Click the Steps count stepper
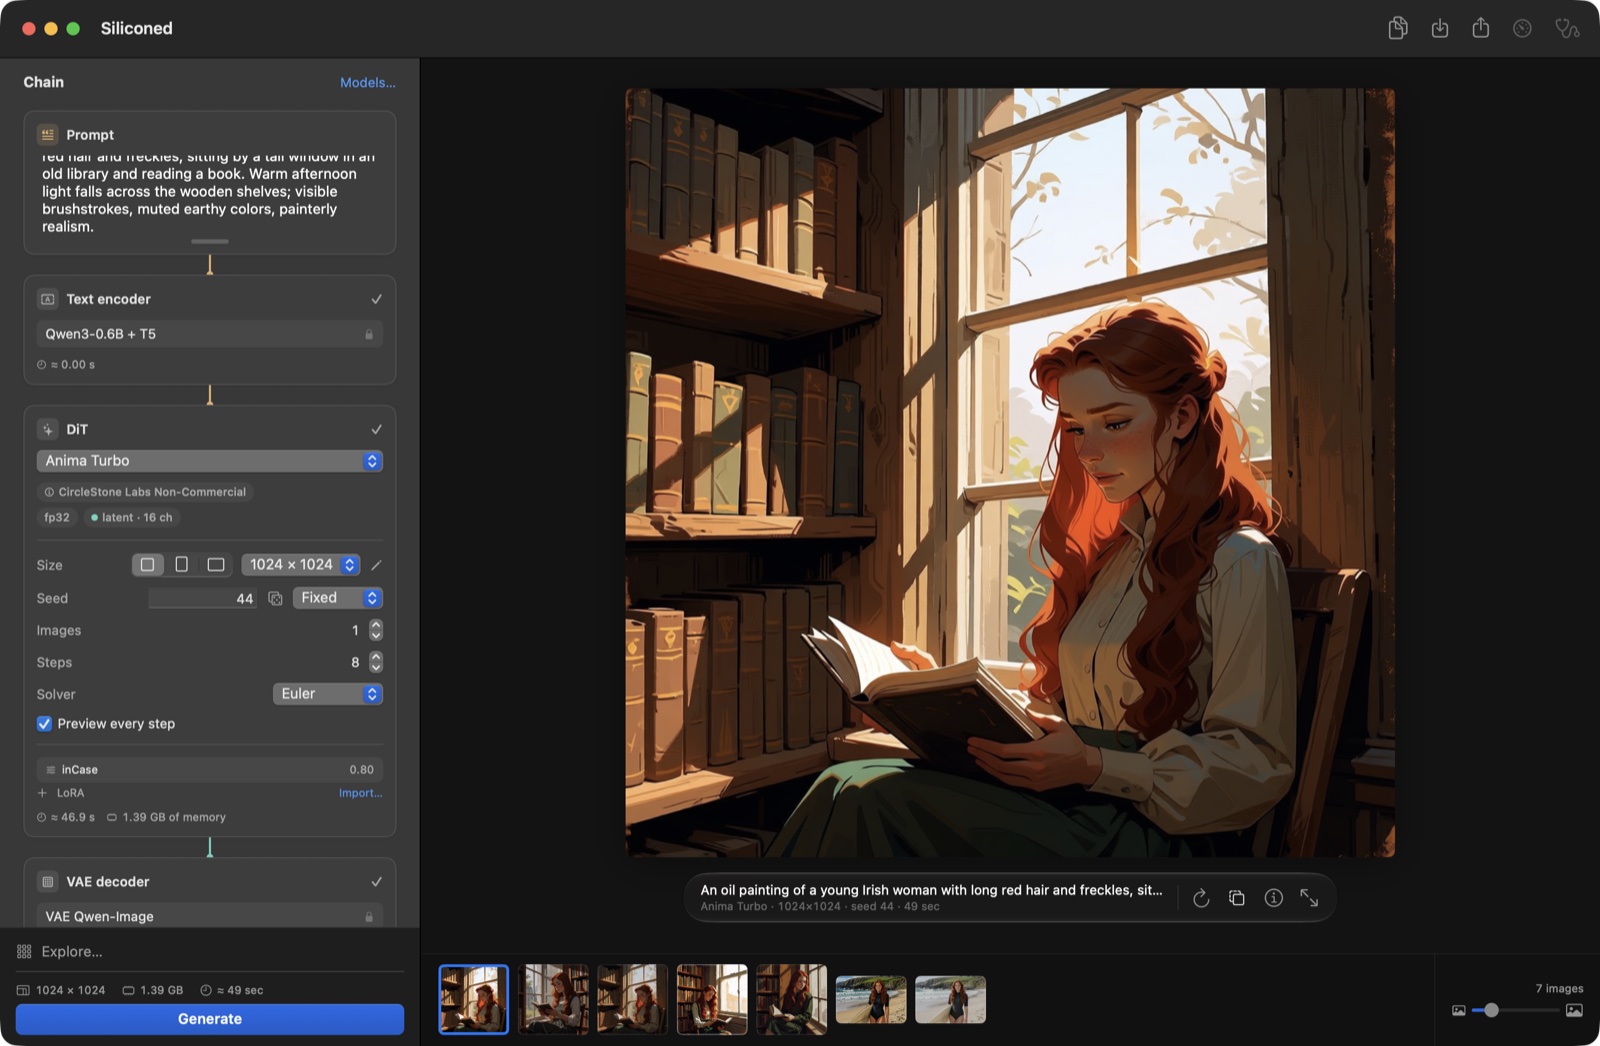 click(376, 662)
